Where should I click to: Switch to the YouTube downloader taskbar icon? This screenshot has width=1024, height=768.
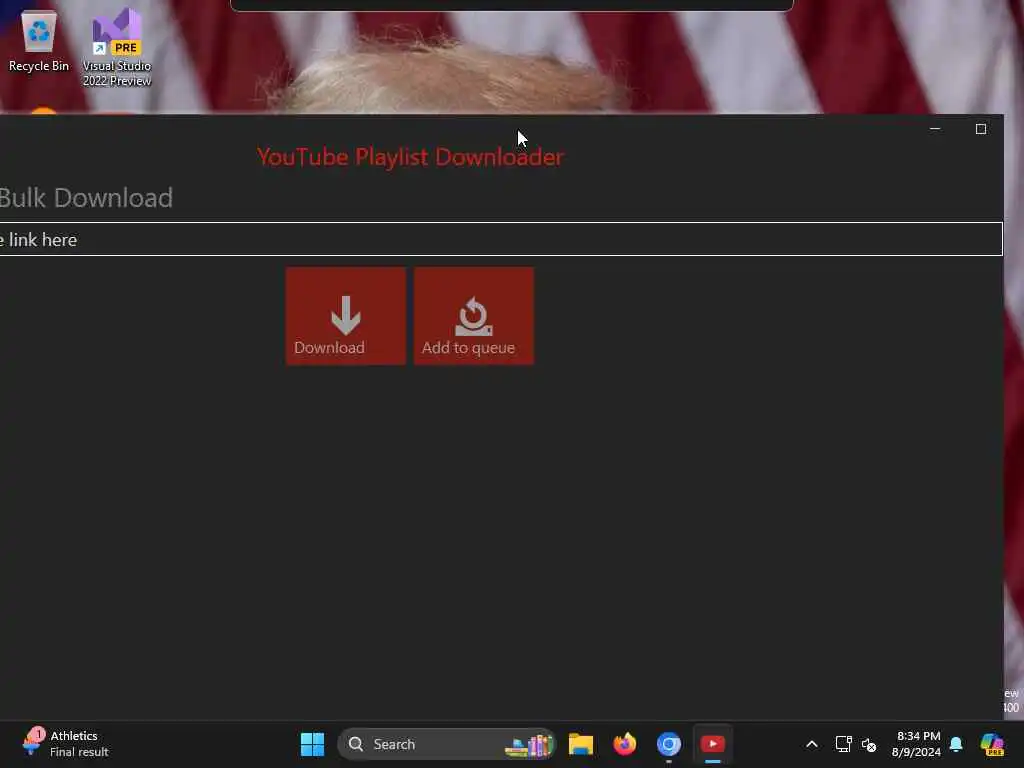click(x=712, y=744)
